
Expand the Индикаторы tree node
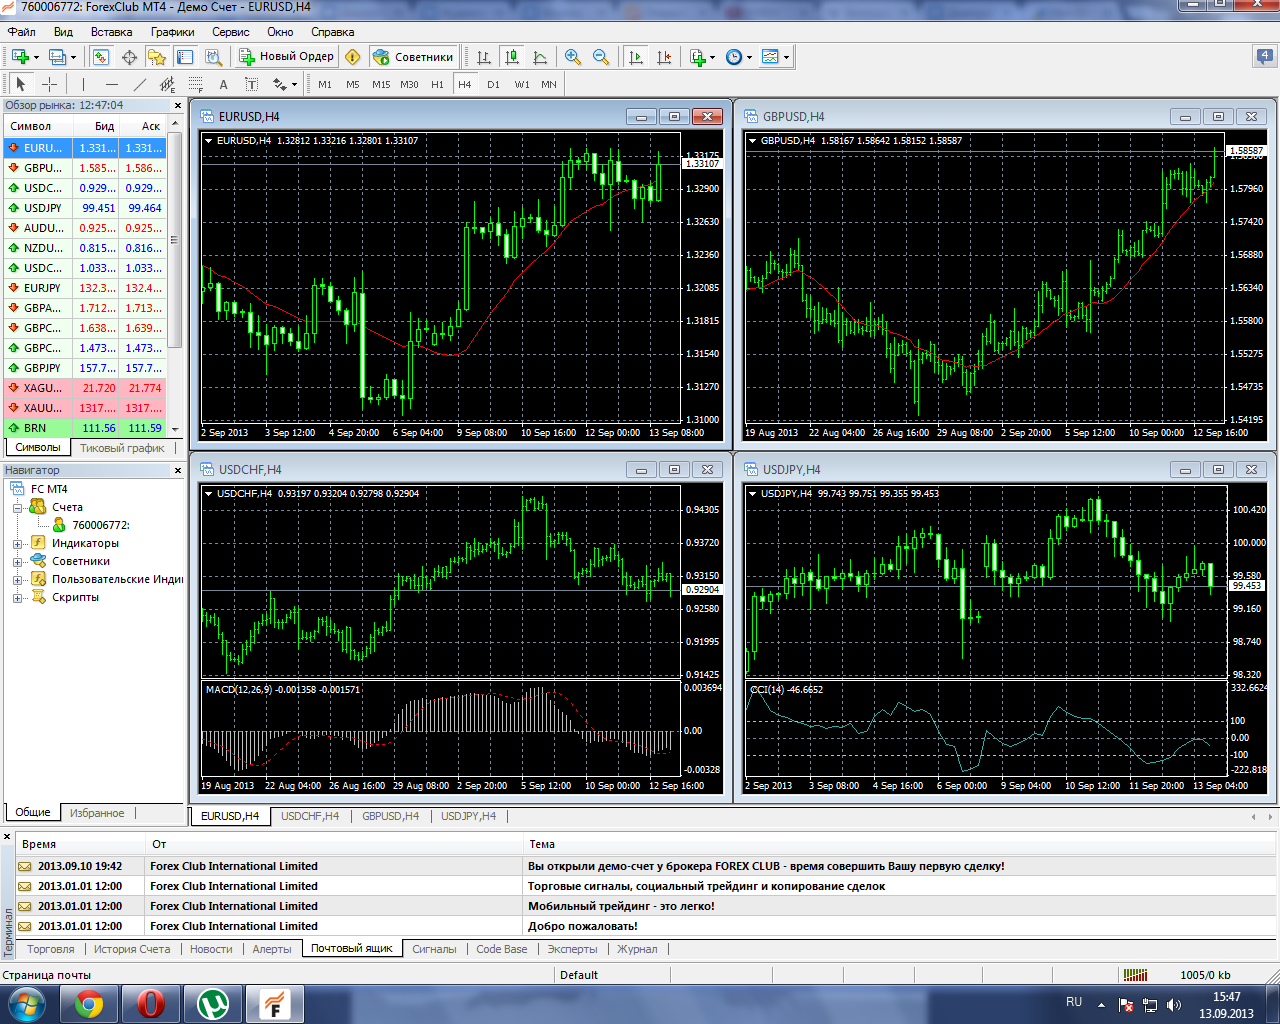(x=17, y=544)
